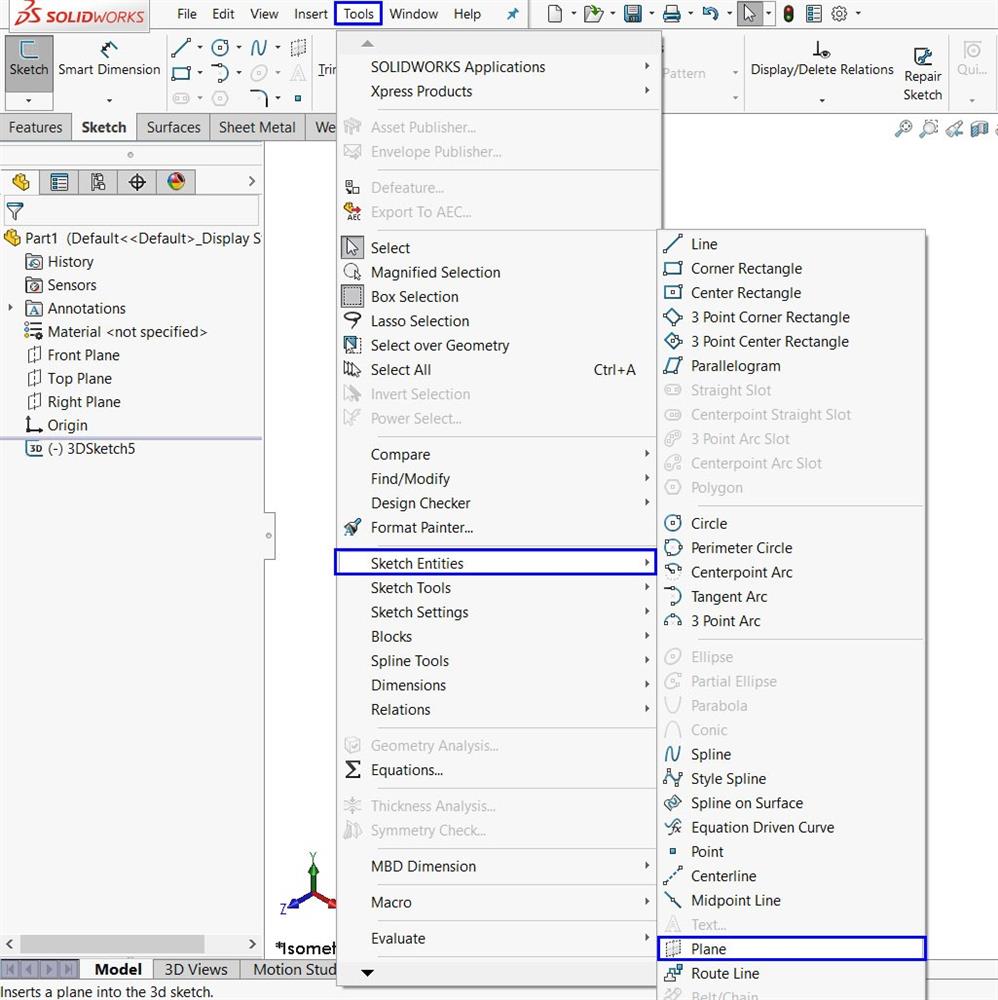The height and width of the screenshot is (1000, 998).
Task: Open Tools menu in menu bar
Action: click(x=358, y=13)
